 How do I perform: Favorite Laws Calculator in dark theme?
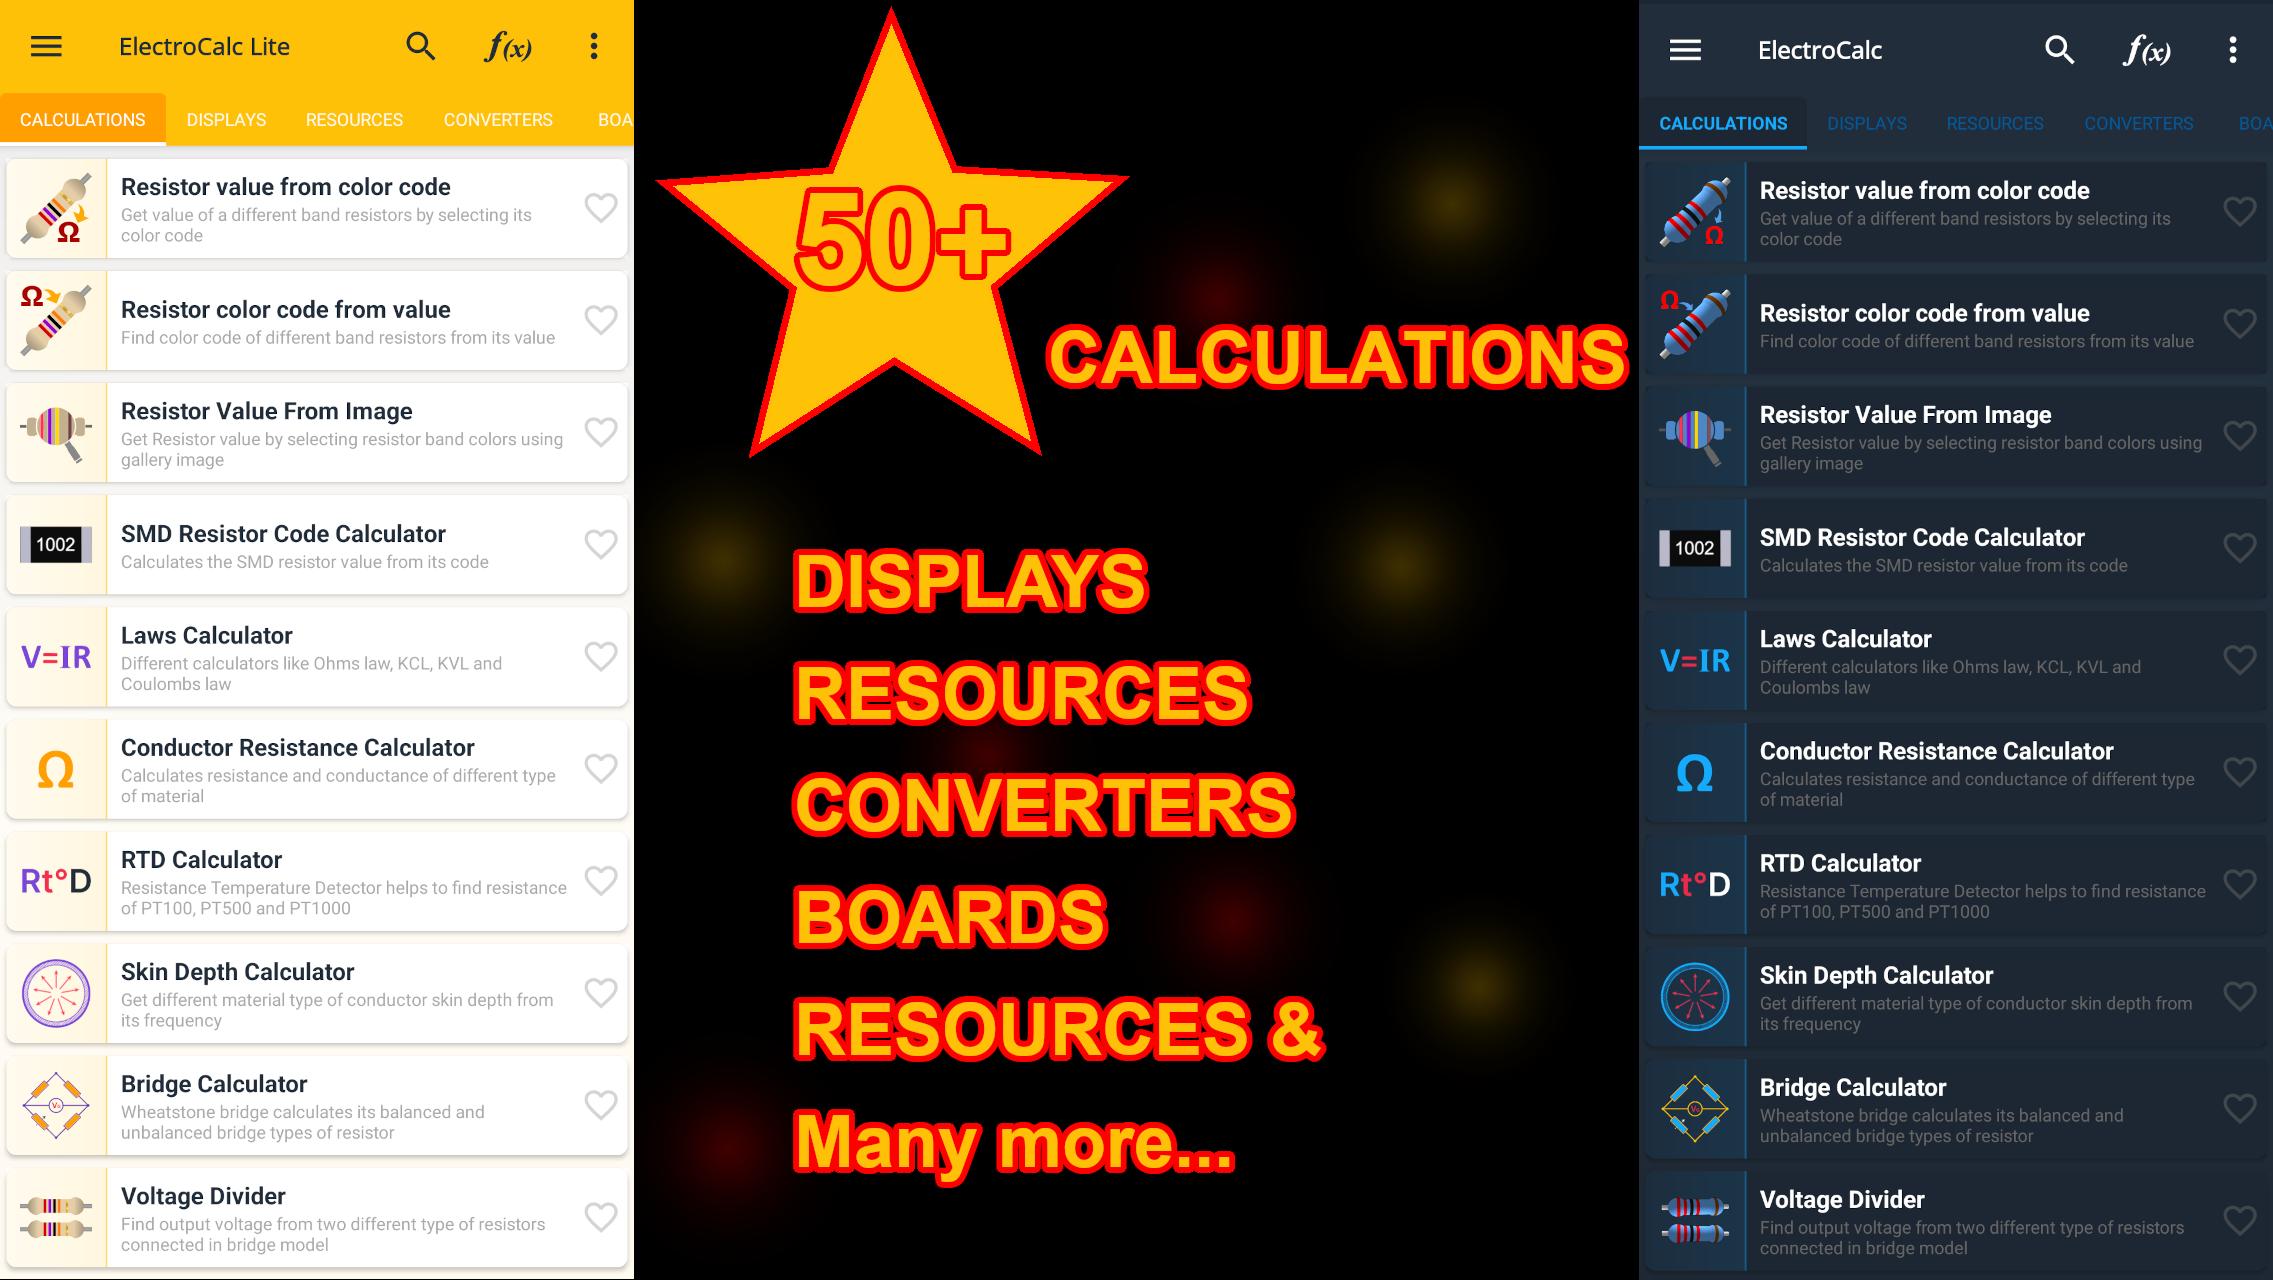(x=2239, y=660)
